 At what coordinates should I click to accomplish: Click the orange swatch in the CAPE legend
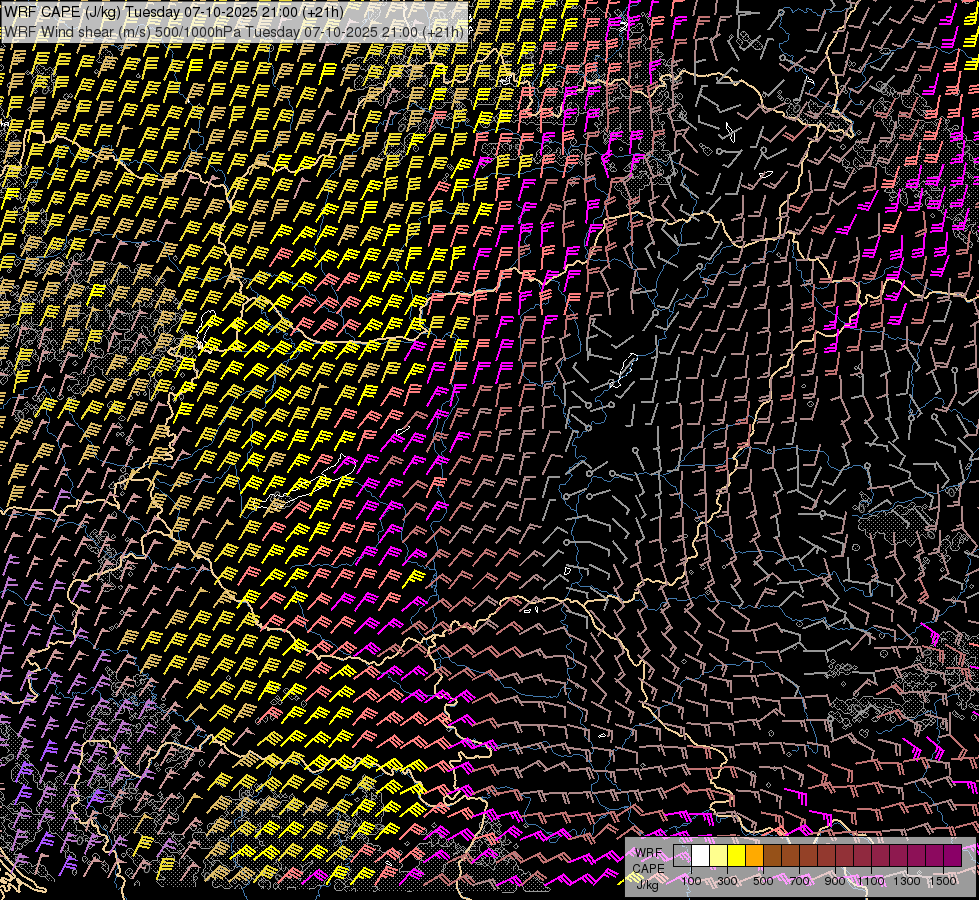pos(754,856)
